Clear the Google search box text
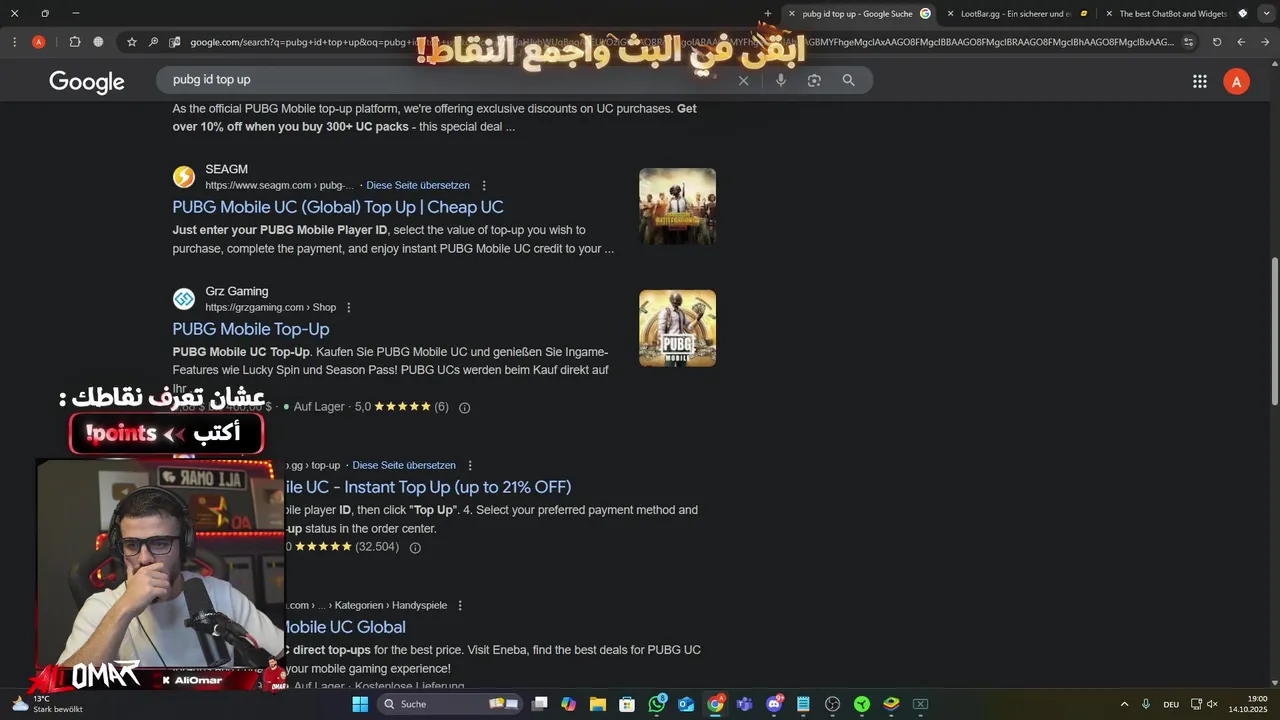 coord(743,80)
